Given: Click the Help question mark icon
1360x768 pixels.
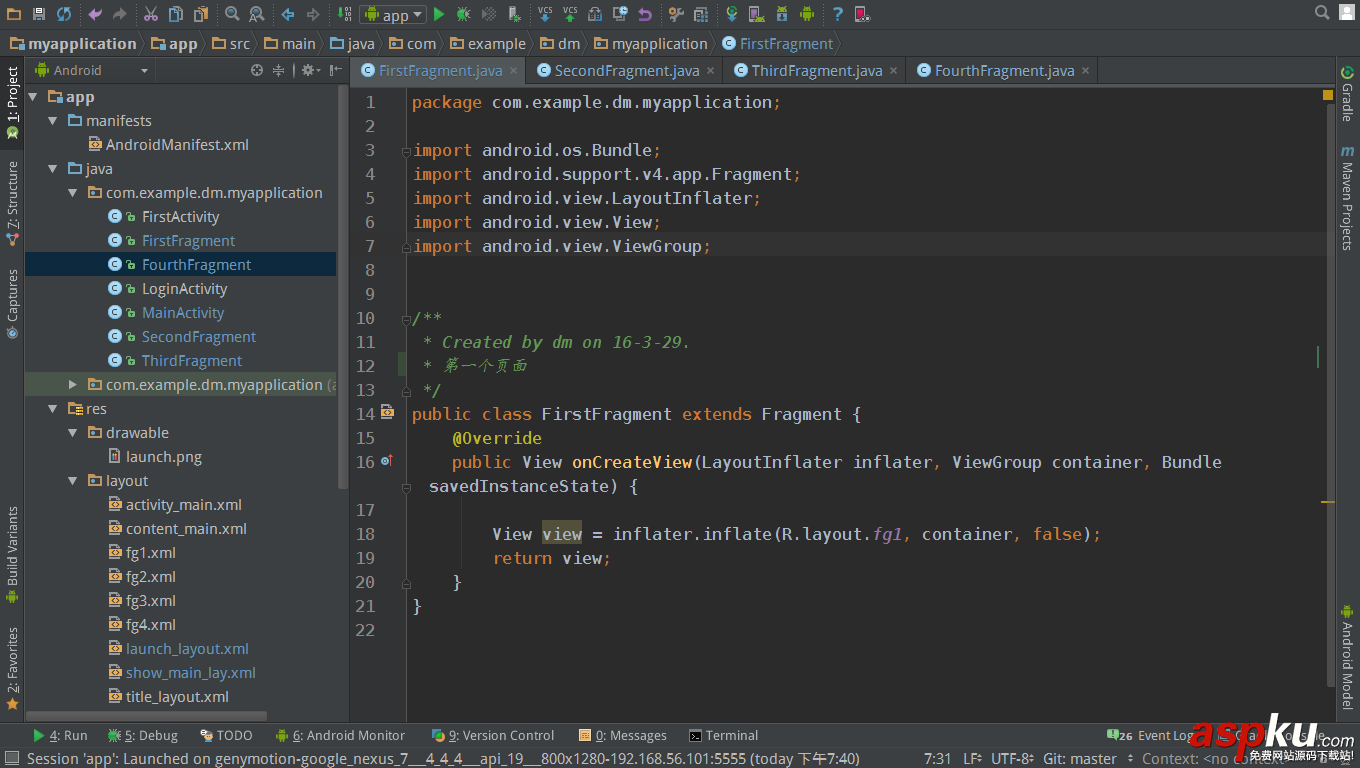Looking at the screenshot, I should [x=837, y=14].
